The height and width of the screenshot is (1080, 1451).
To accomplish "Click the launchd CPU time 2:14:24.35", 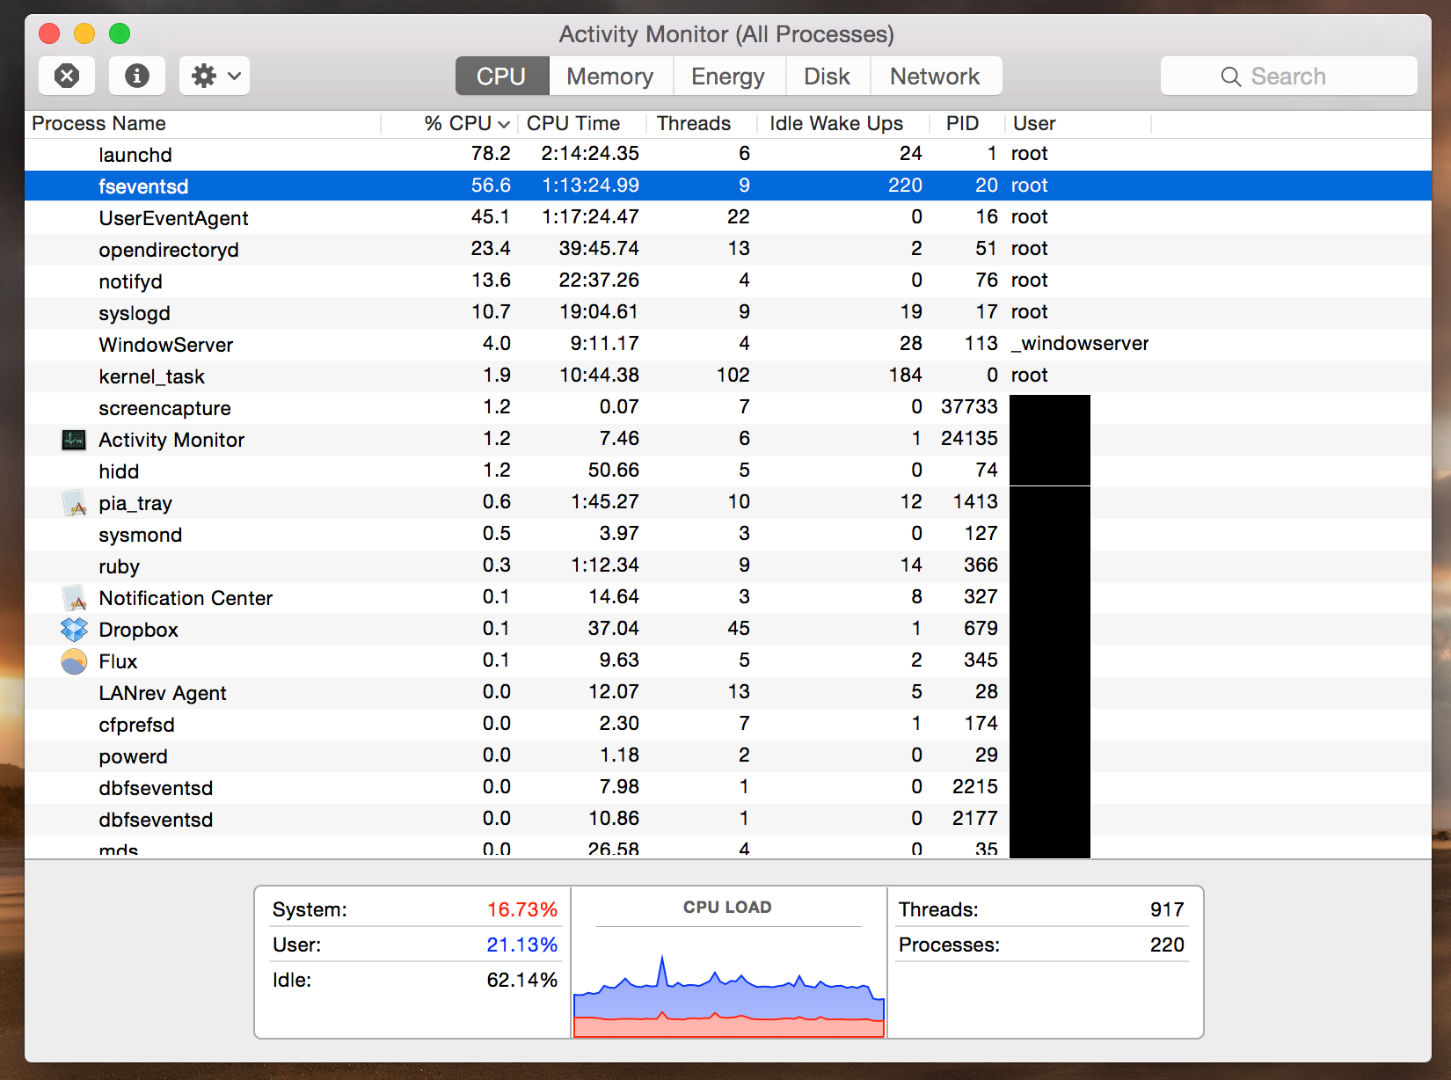I will [x=590, y=154].
